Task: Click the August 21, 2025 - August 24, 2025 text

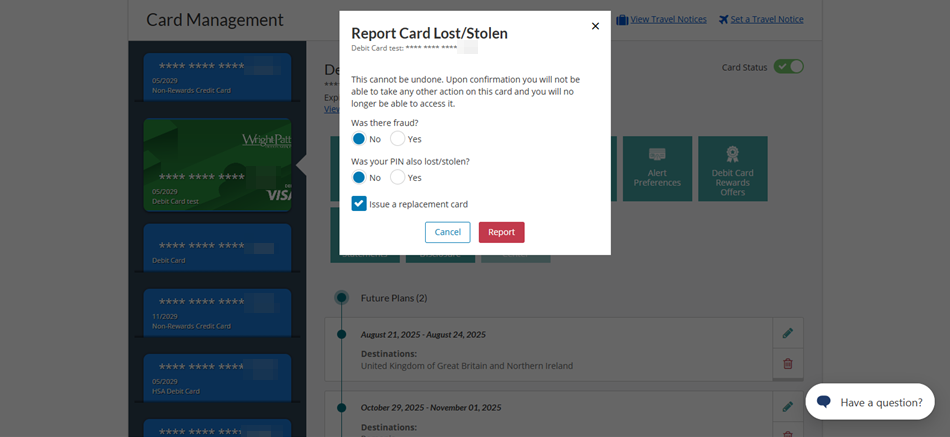Action: pos(423,335)
